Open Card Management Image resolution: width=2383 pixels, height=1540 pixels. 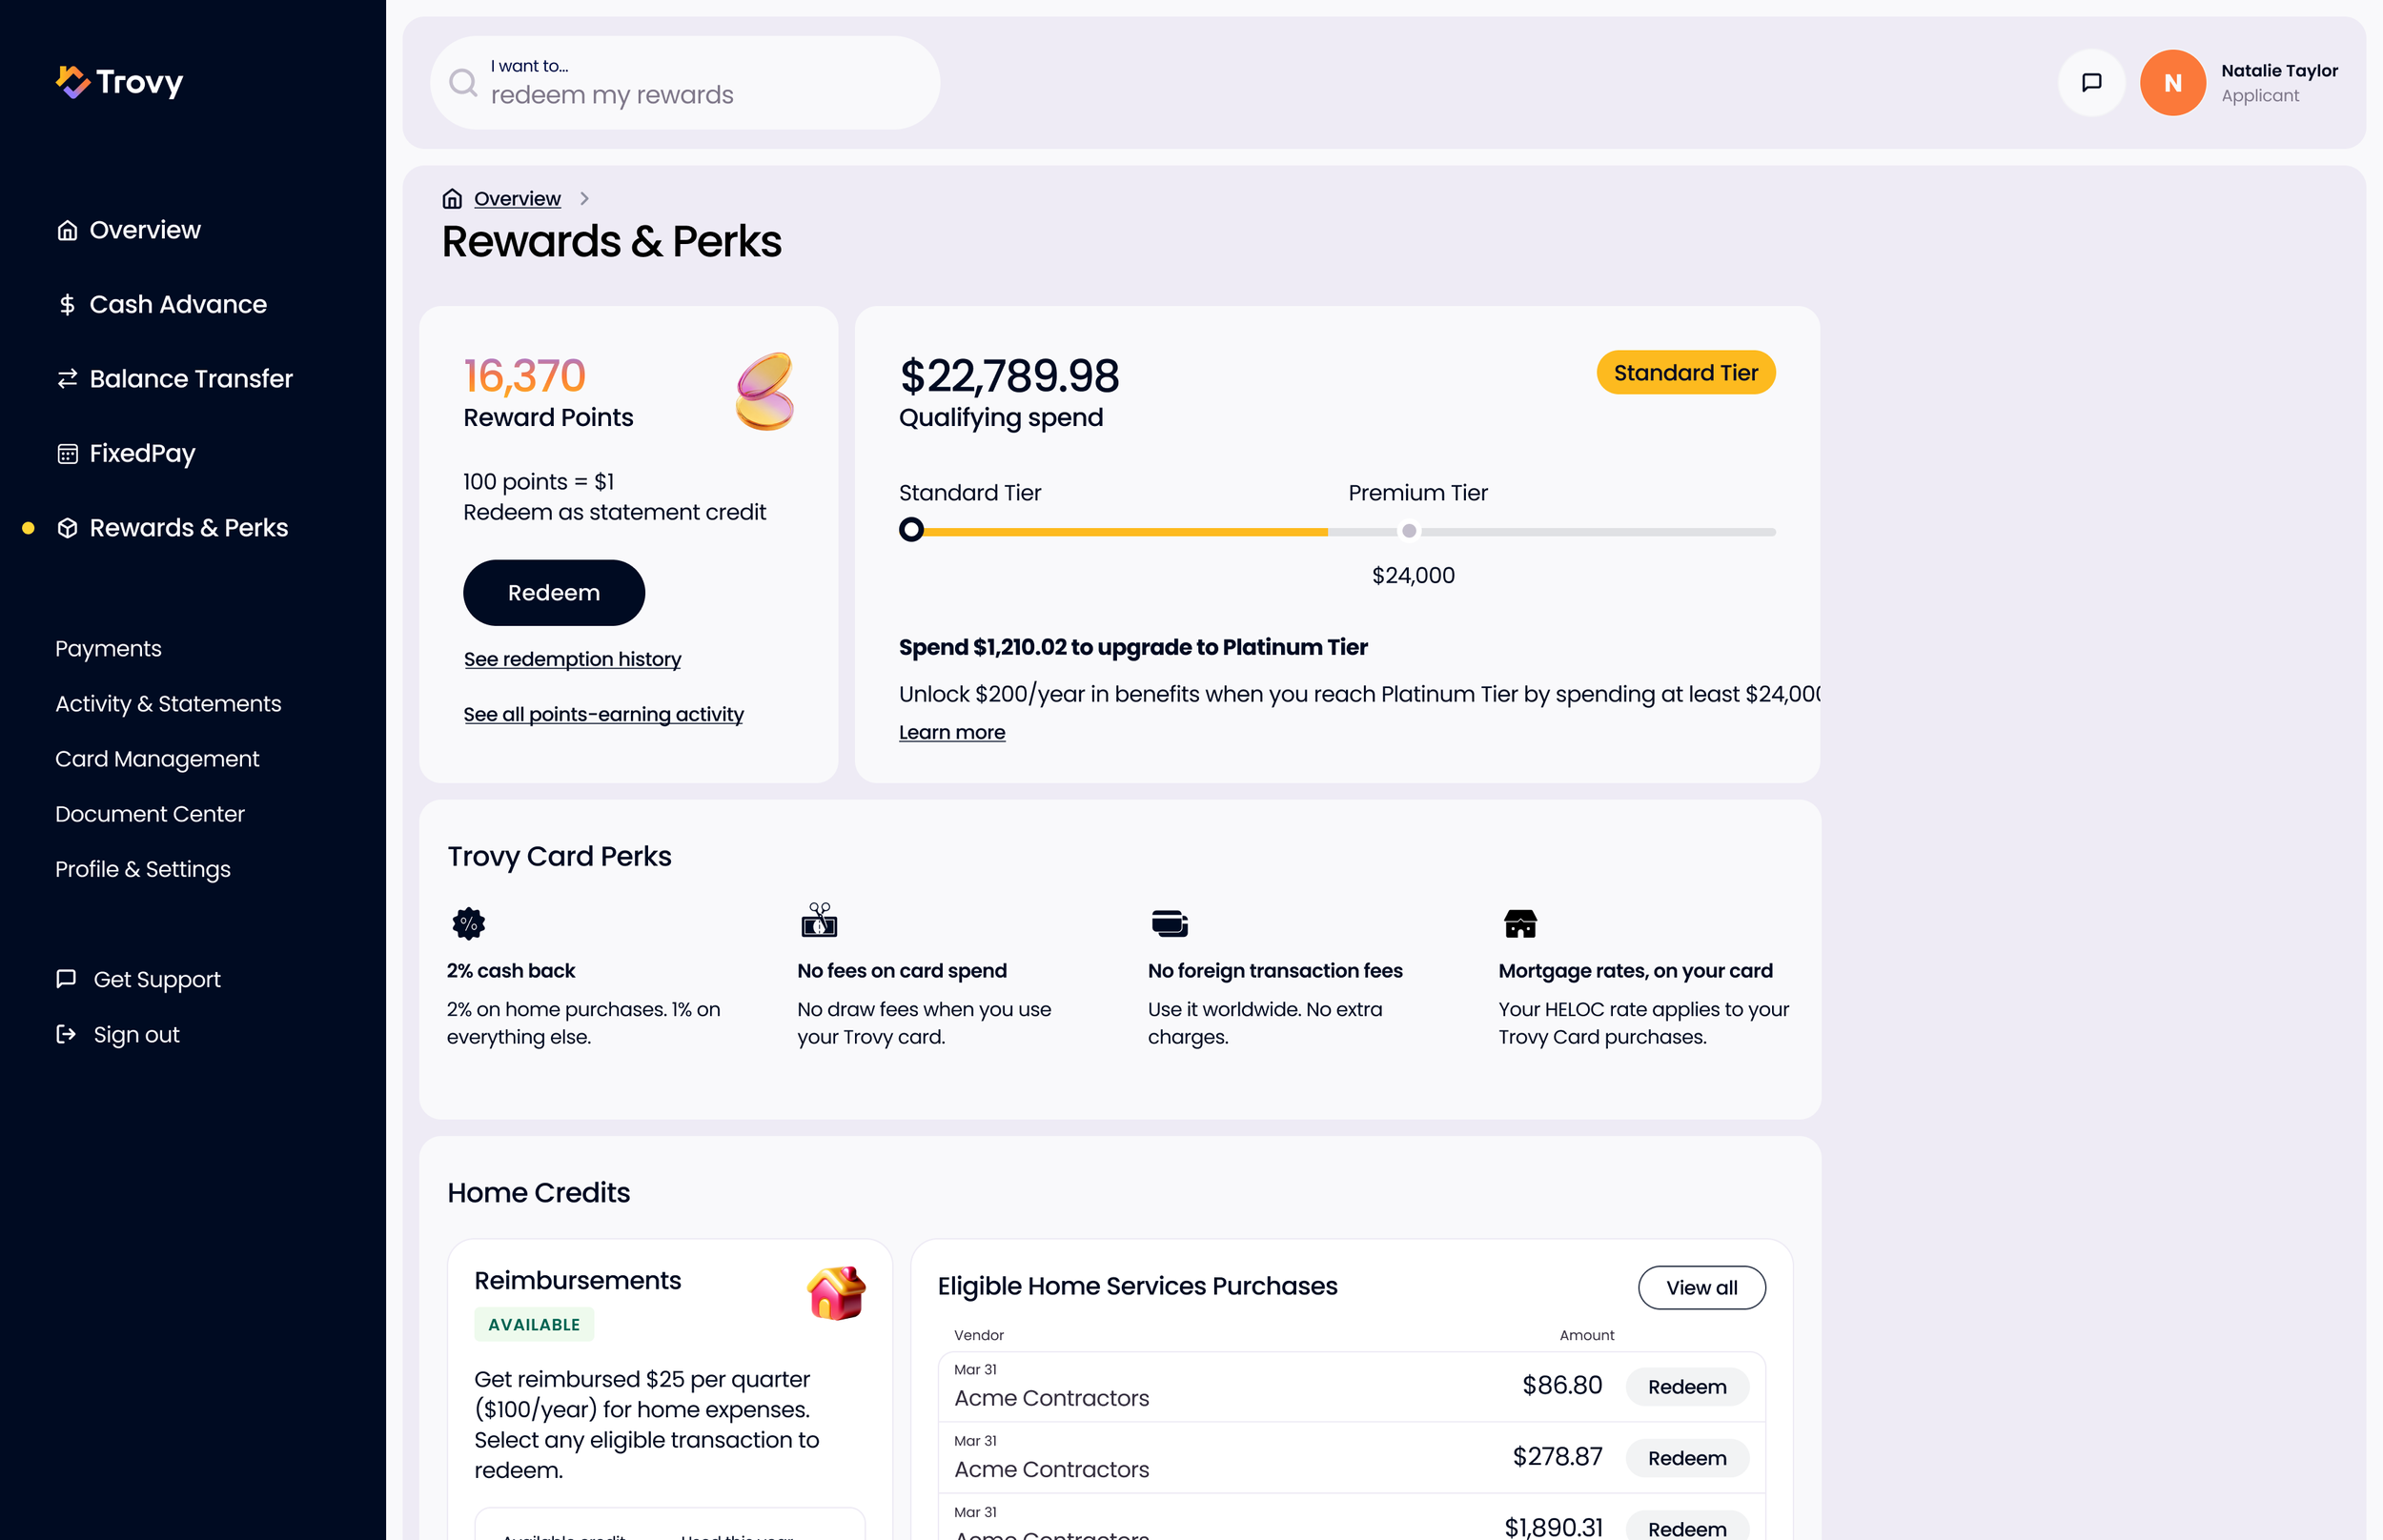(157, 758)
